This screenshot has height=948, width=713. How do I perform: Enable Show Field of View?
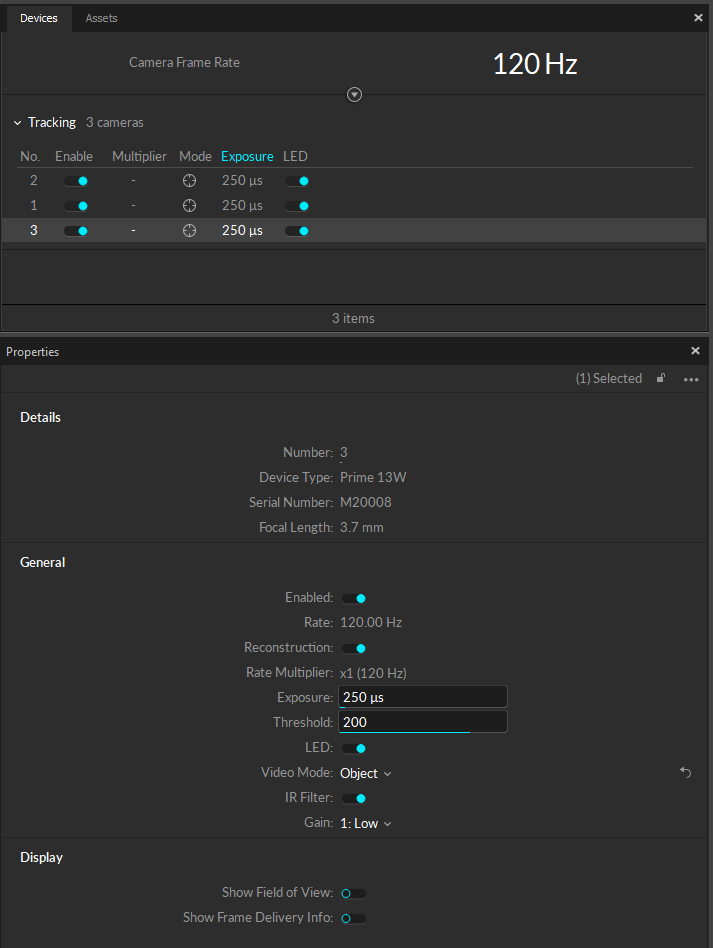pos(351,892)
